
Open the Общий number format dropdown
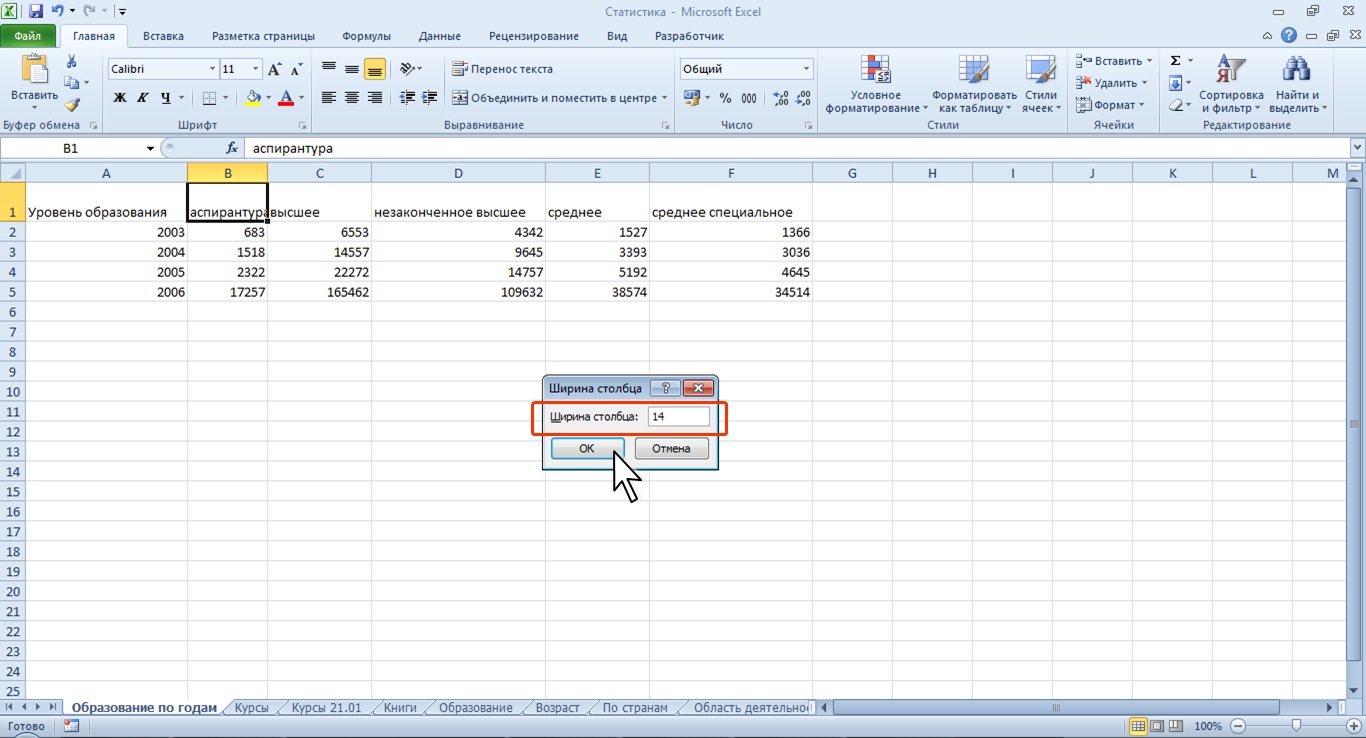click(807, 69)
